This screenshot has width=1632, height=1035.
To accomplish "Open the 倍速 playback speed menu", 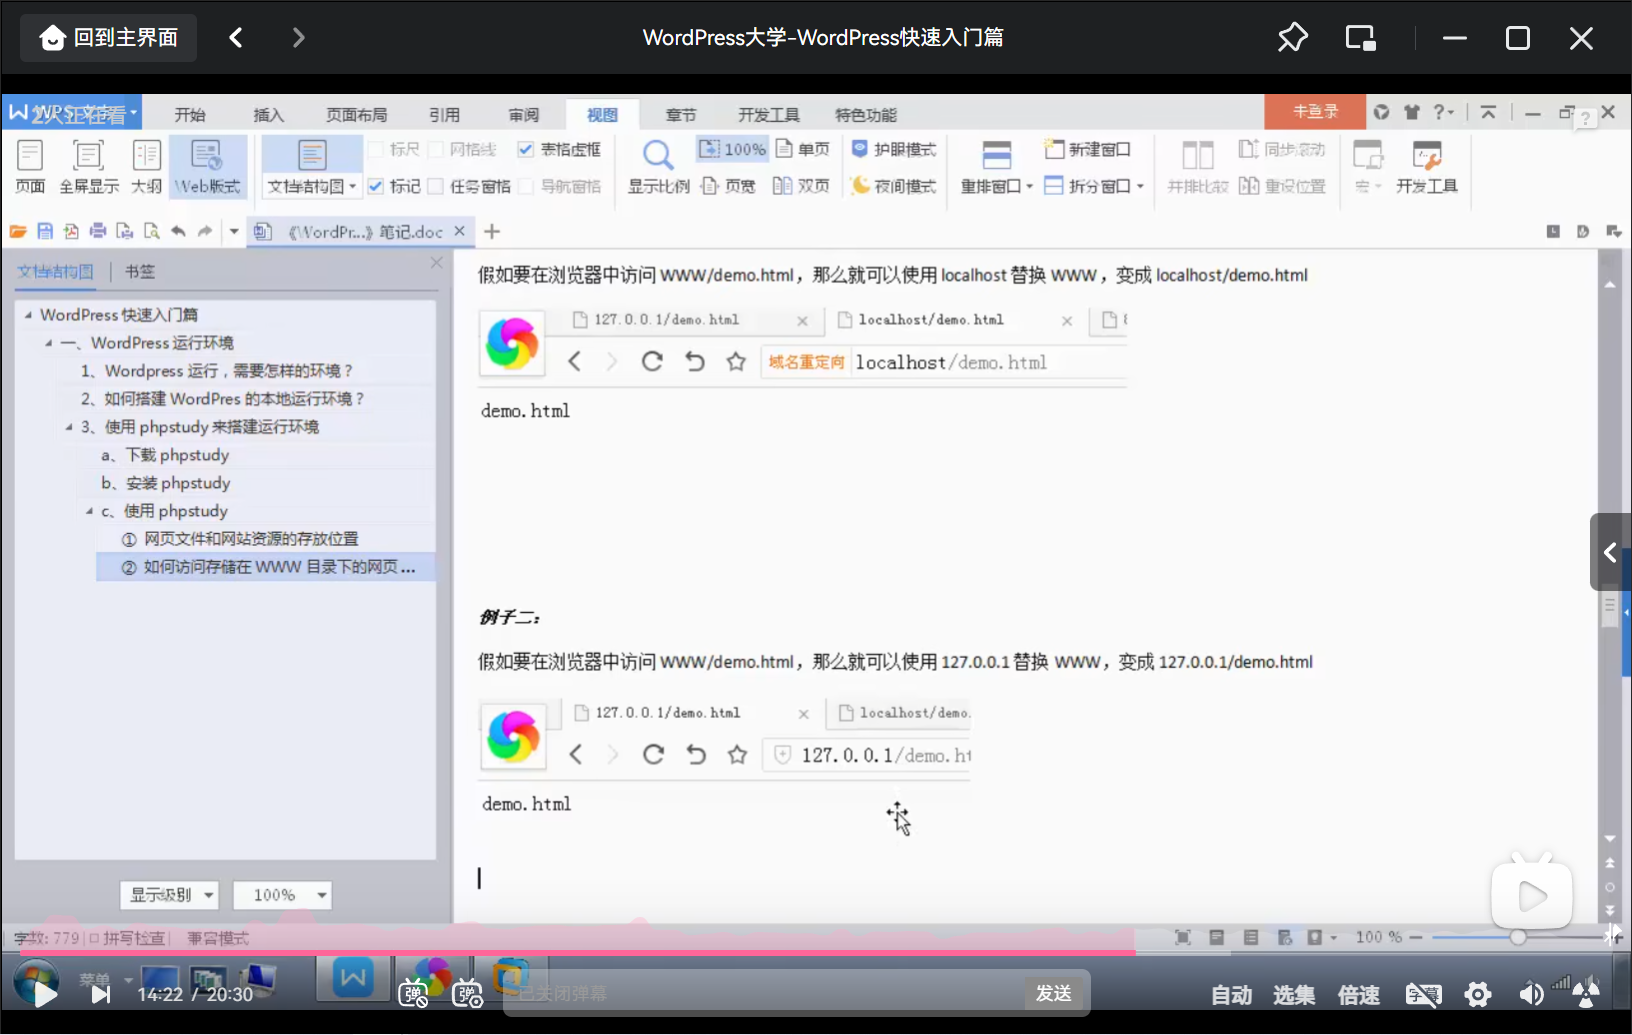I will click(x=1359, y=995).
